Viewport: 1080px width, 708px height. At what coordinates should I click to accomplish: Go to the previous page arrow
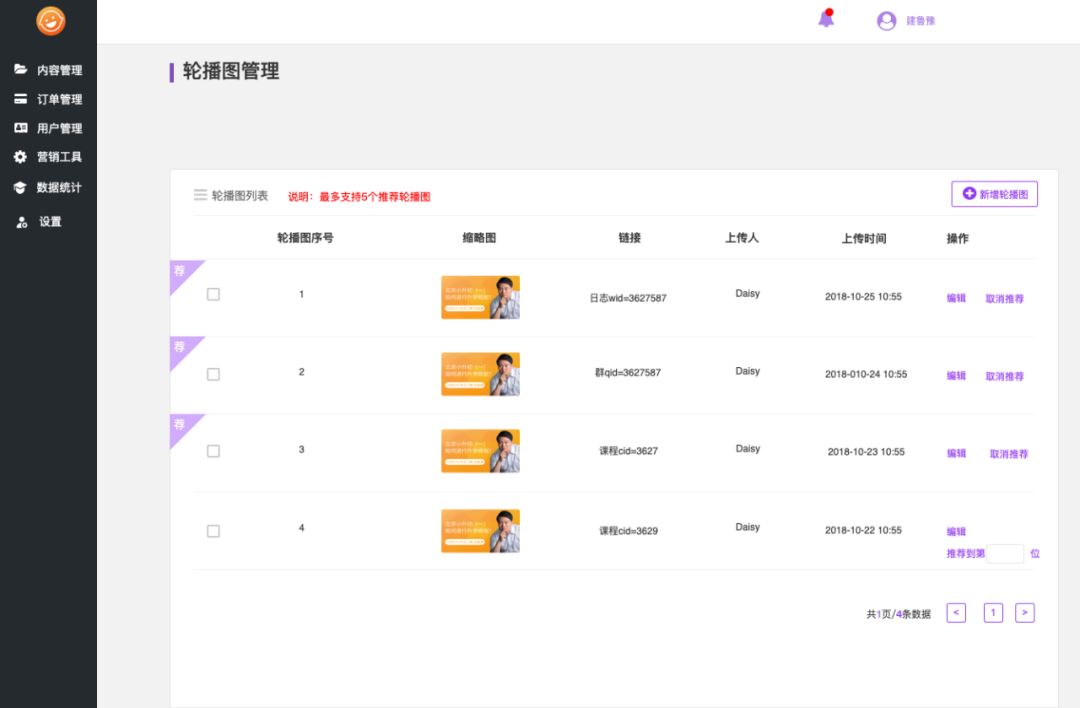[956, 613]
